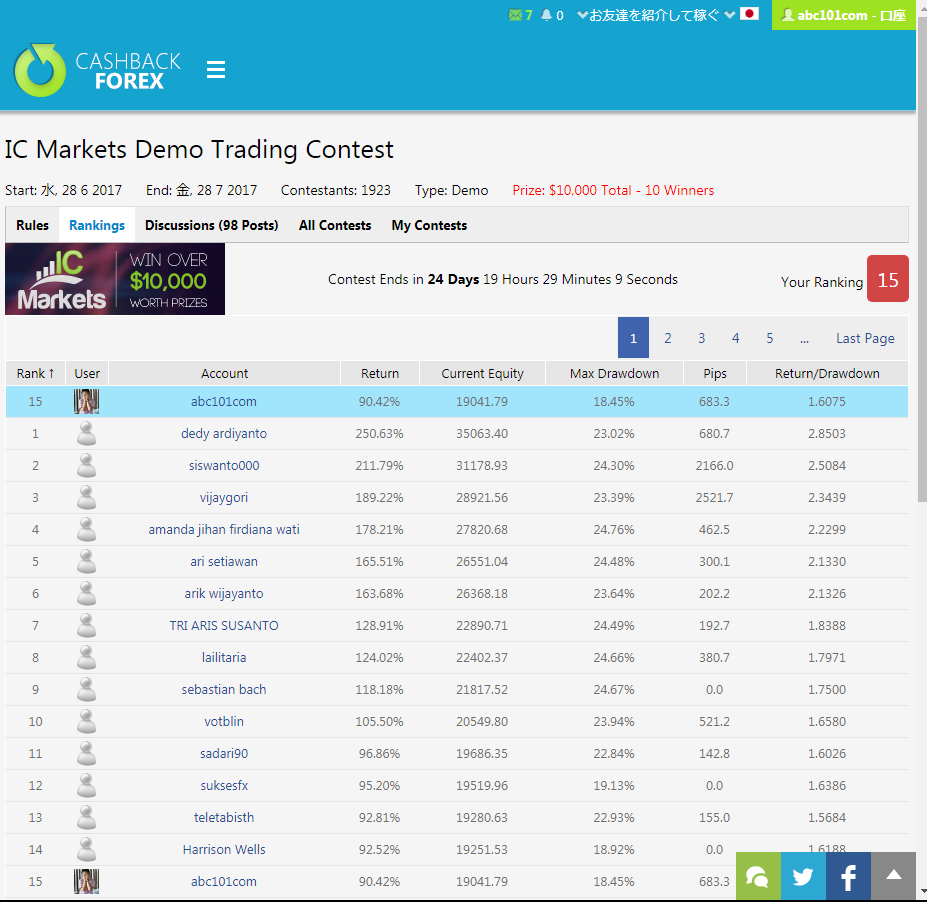Open the live chat bubble icon
The image size is (927, 902).
coord(758,876)
